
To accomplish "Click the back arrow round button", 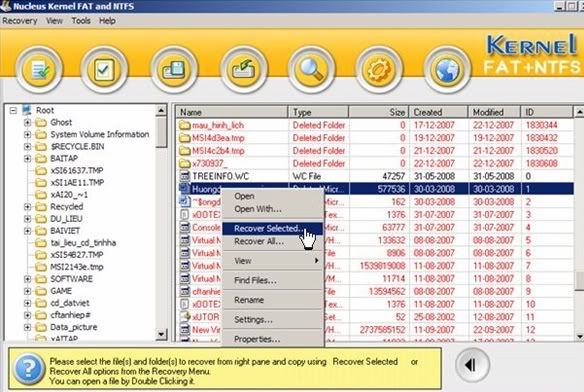I will pyautogui.click(x=472, y=365).
